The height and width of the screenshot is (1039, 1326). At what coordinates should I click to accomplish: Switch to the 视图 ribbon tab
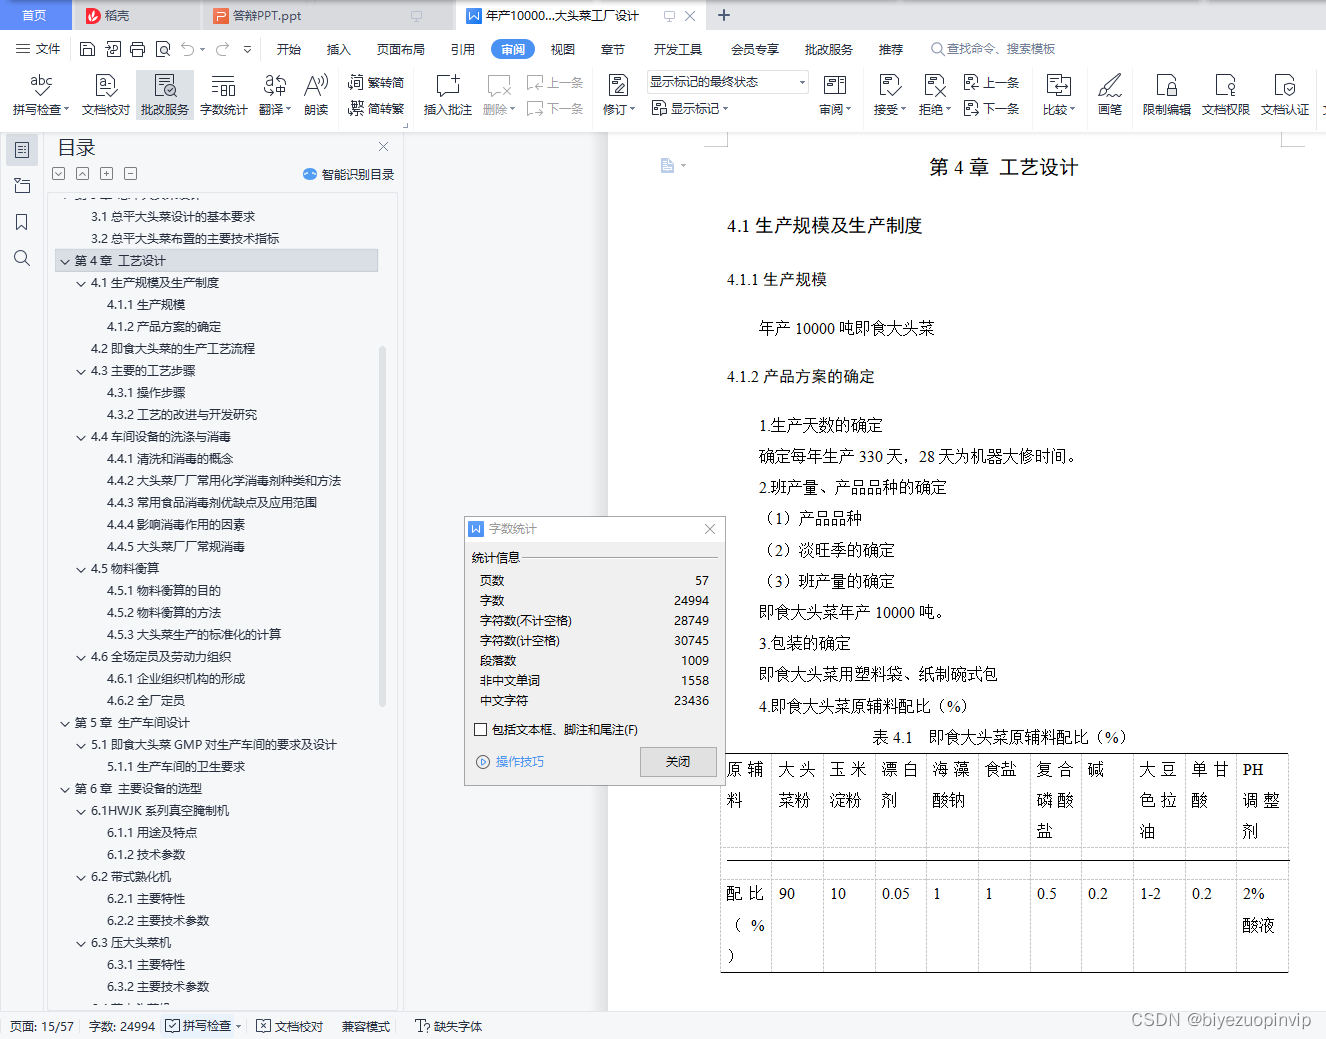click(563, 49)
